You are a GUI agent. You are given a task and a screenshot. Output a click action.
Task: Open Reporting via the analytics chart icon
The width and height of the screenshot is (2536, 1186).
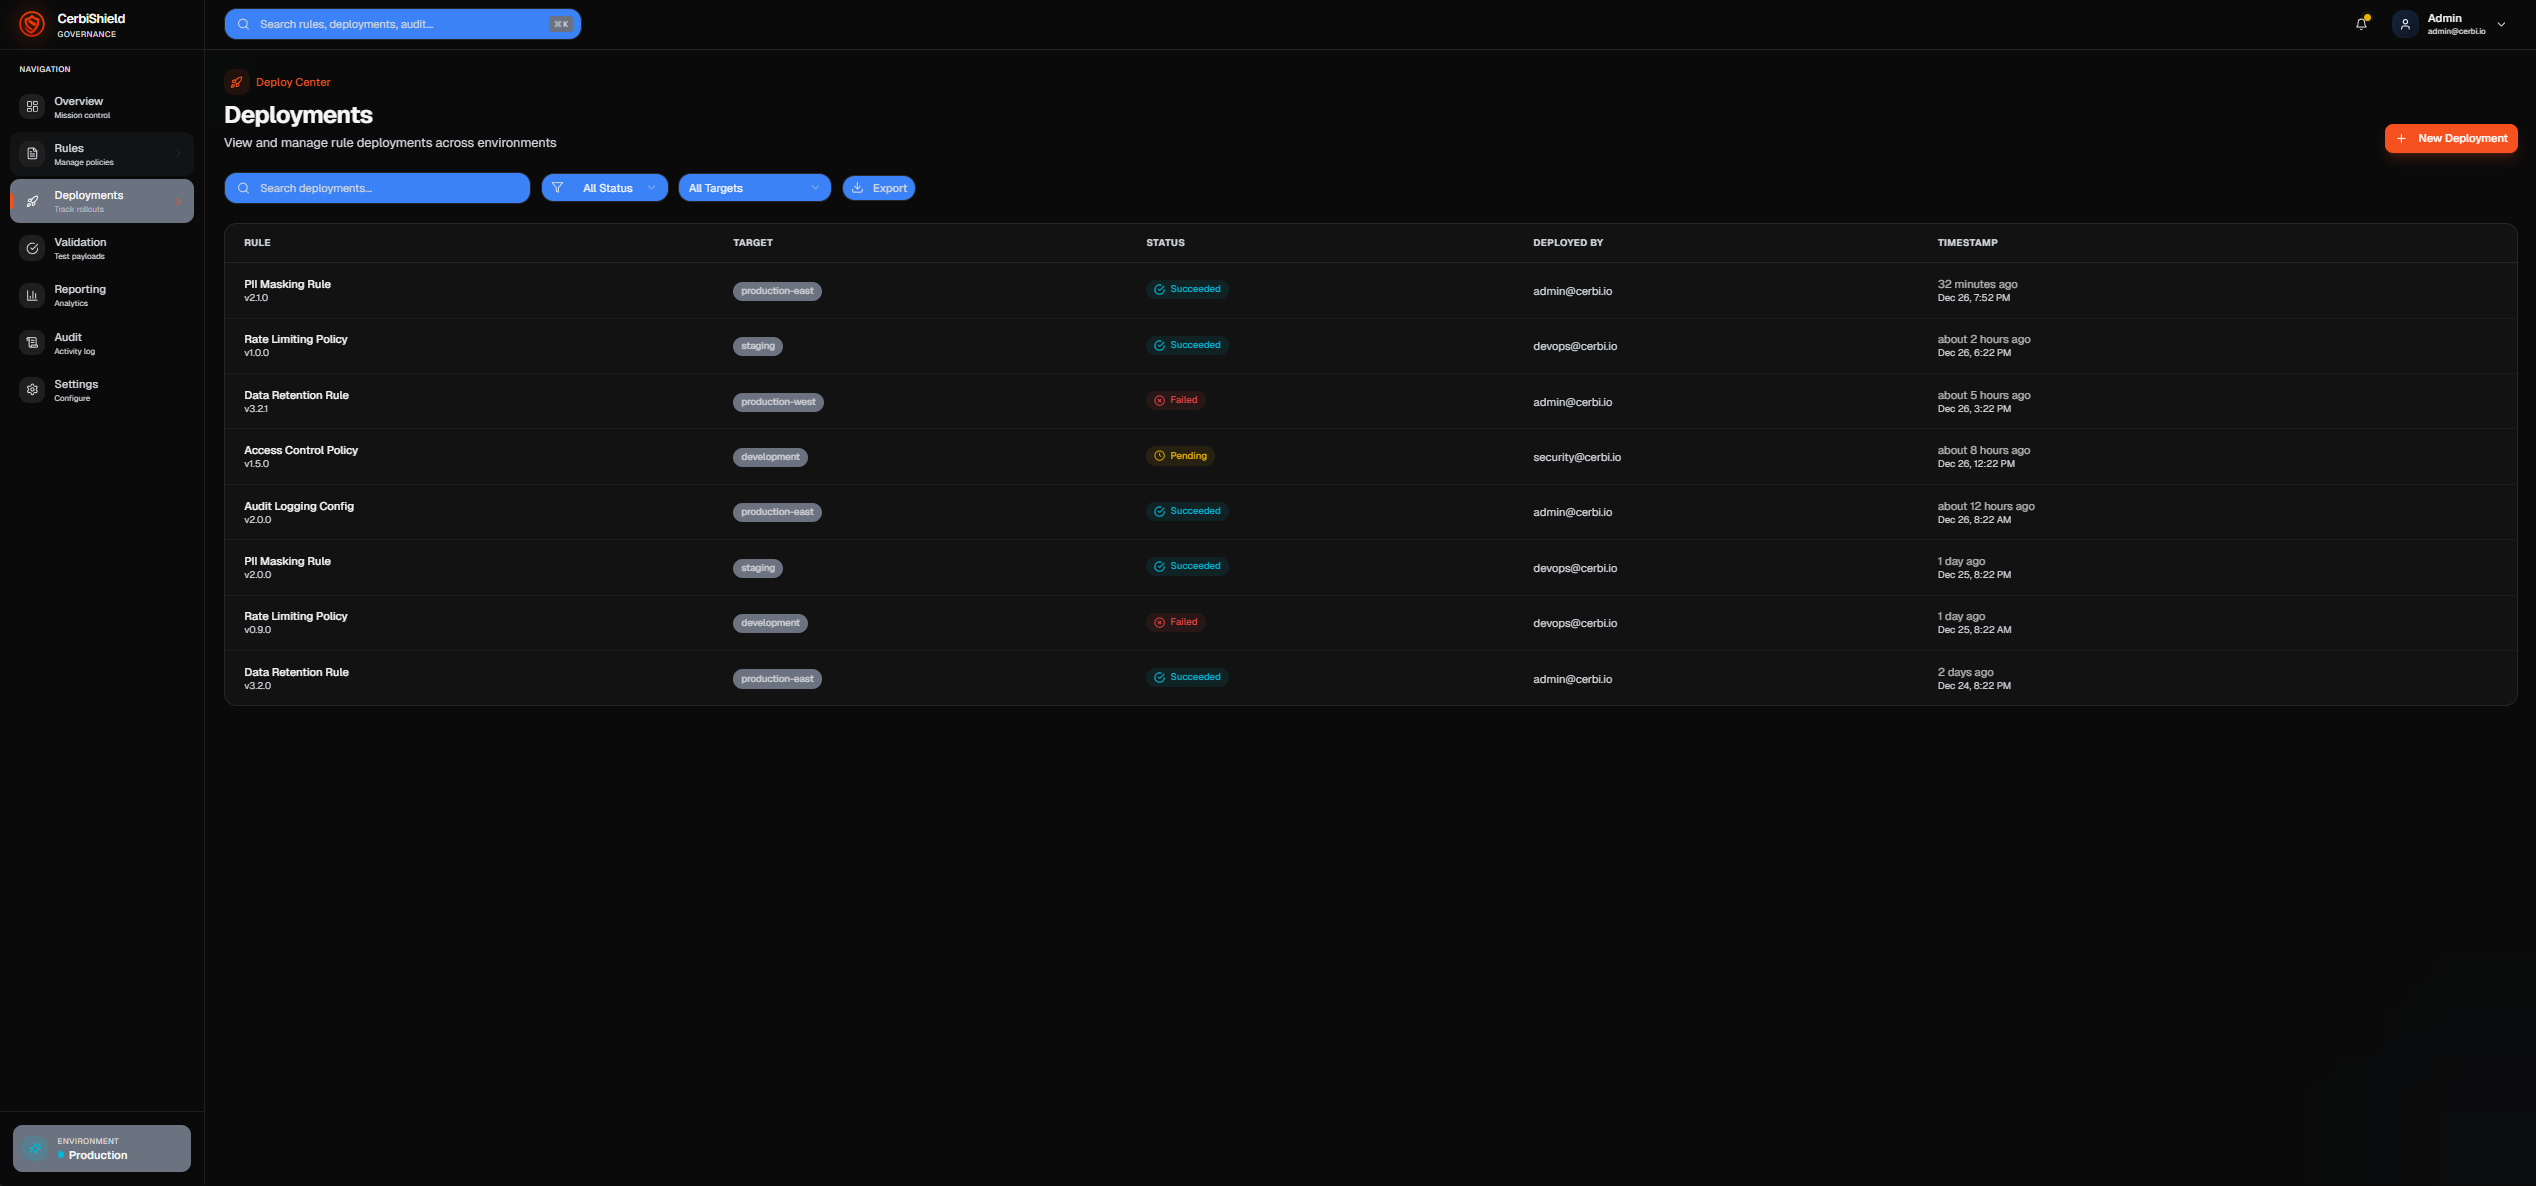point(32,294)
